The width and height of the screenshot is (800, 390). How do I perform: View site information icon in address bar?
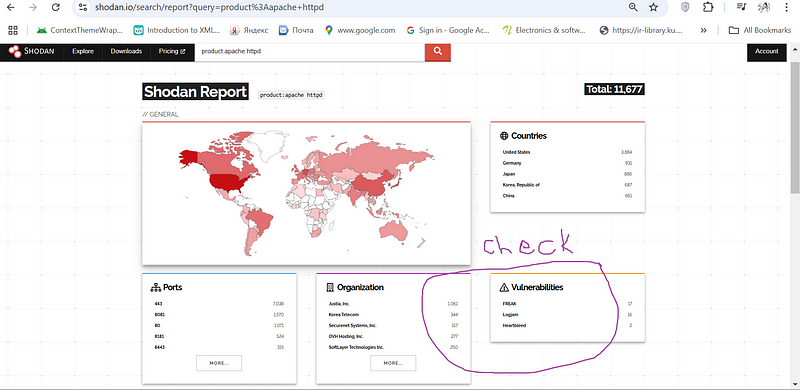pyautogui.click(x=83, y=8)
